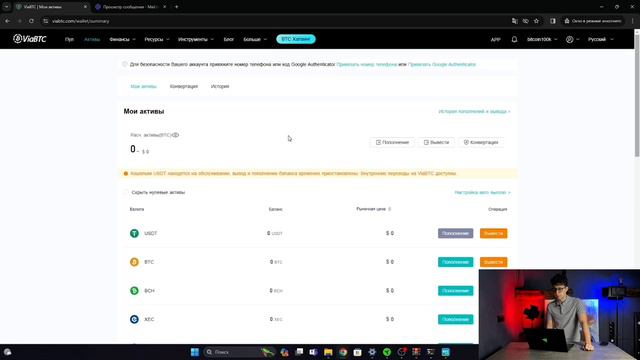Switch to the История tab

220,87
